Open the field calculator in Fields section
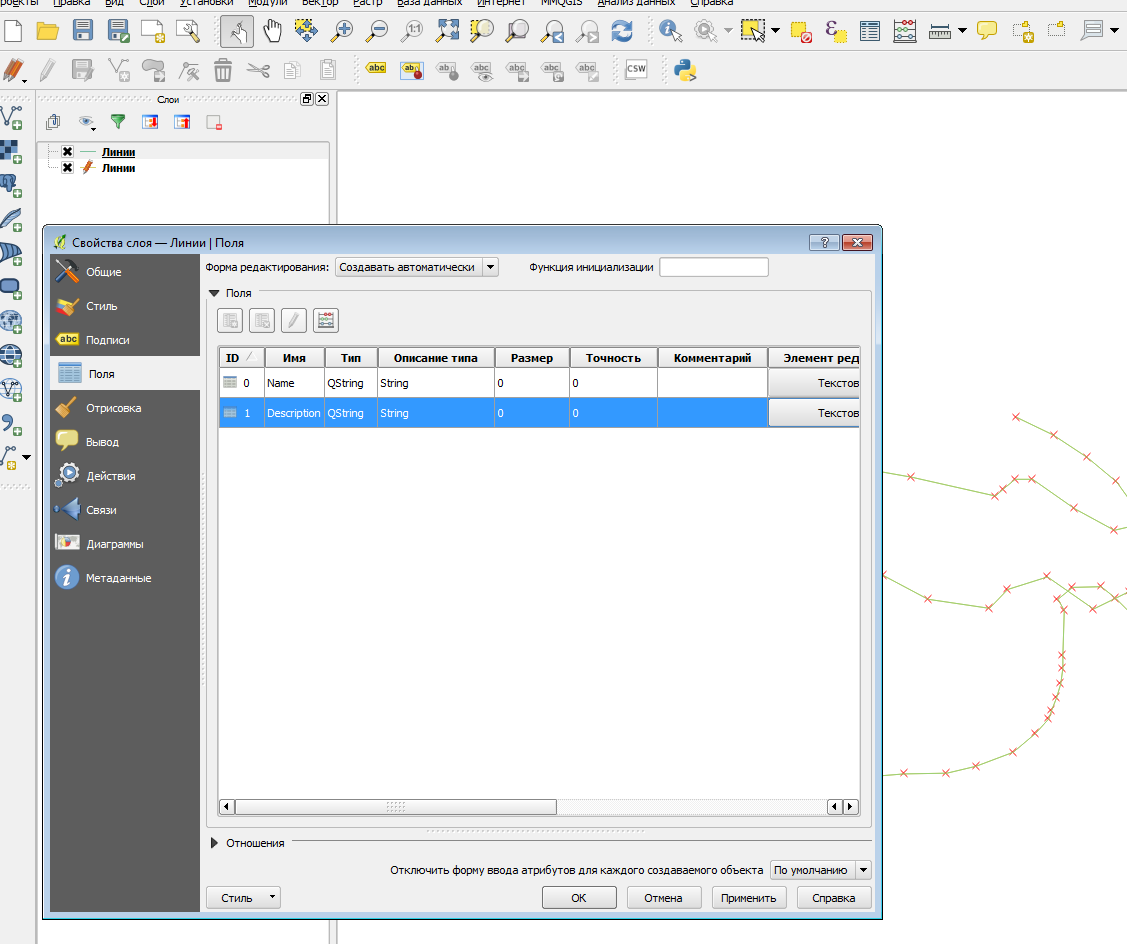This screenshot has width=1127, height=944. [x=326, y=320]
